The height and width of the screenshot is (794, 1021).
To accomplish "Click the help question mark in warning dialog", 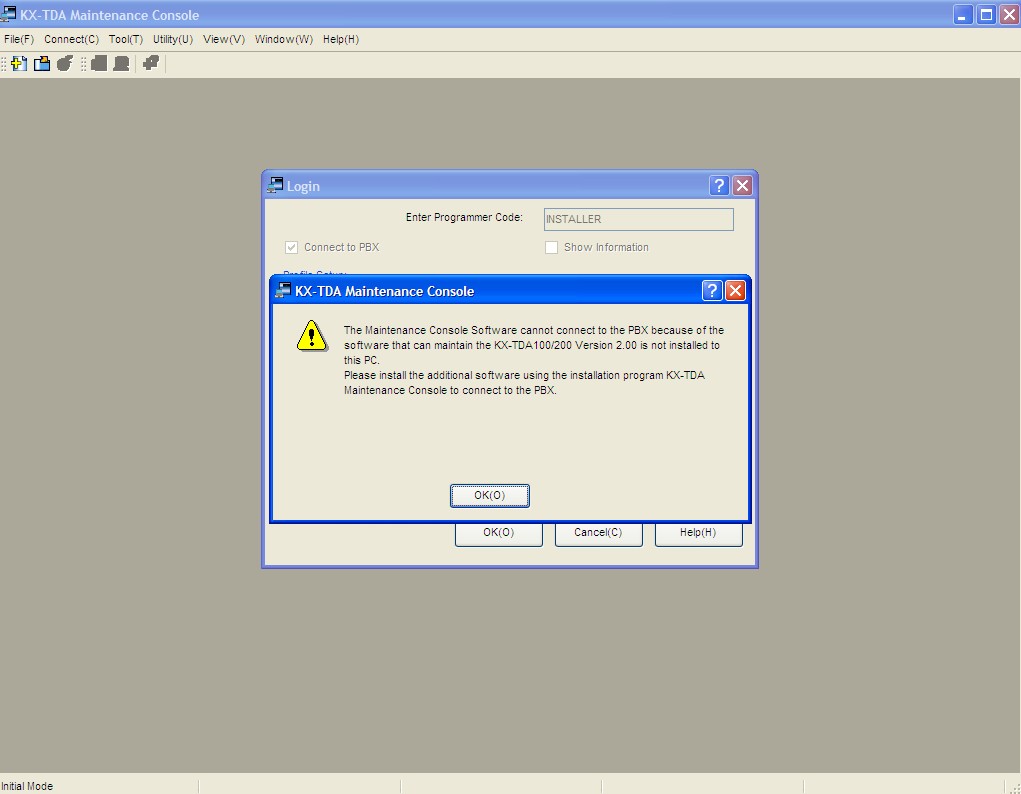I will point(712,291).
